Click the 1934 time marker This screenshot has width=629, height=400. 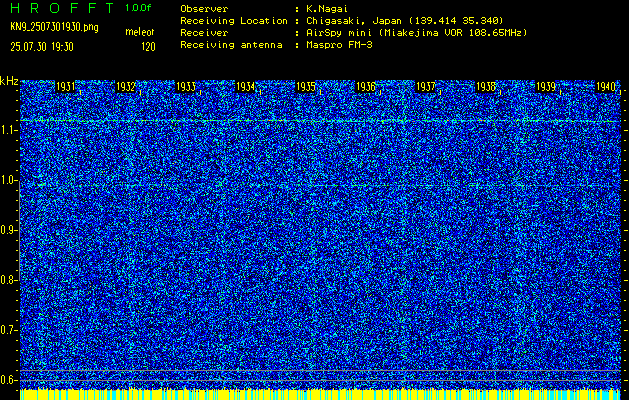(246, 87)
